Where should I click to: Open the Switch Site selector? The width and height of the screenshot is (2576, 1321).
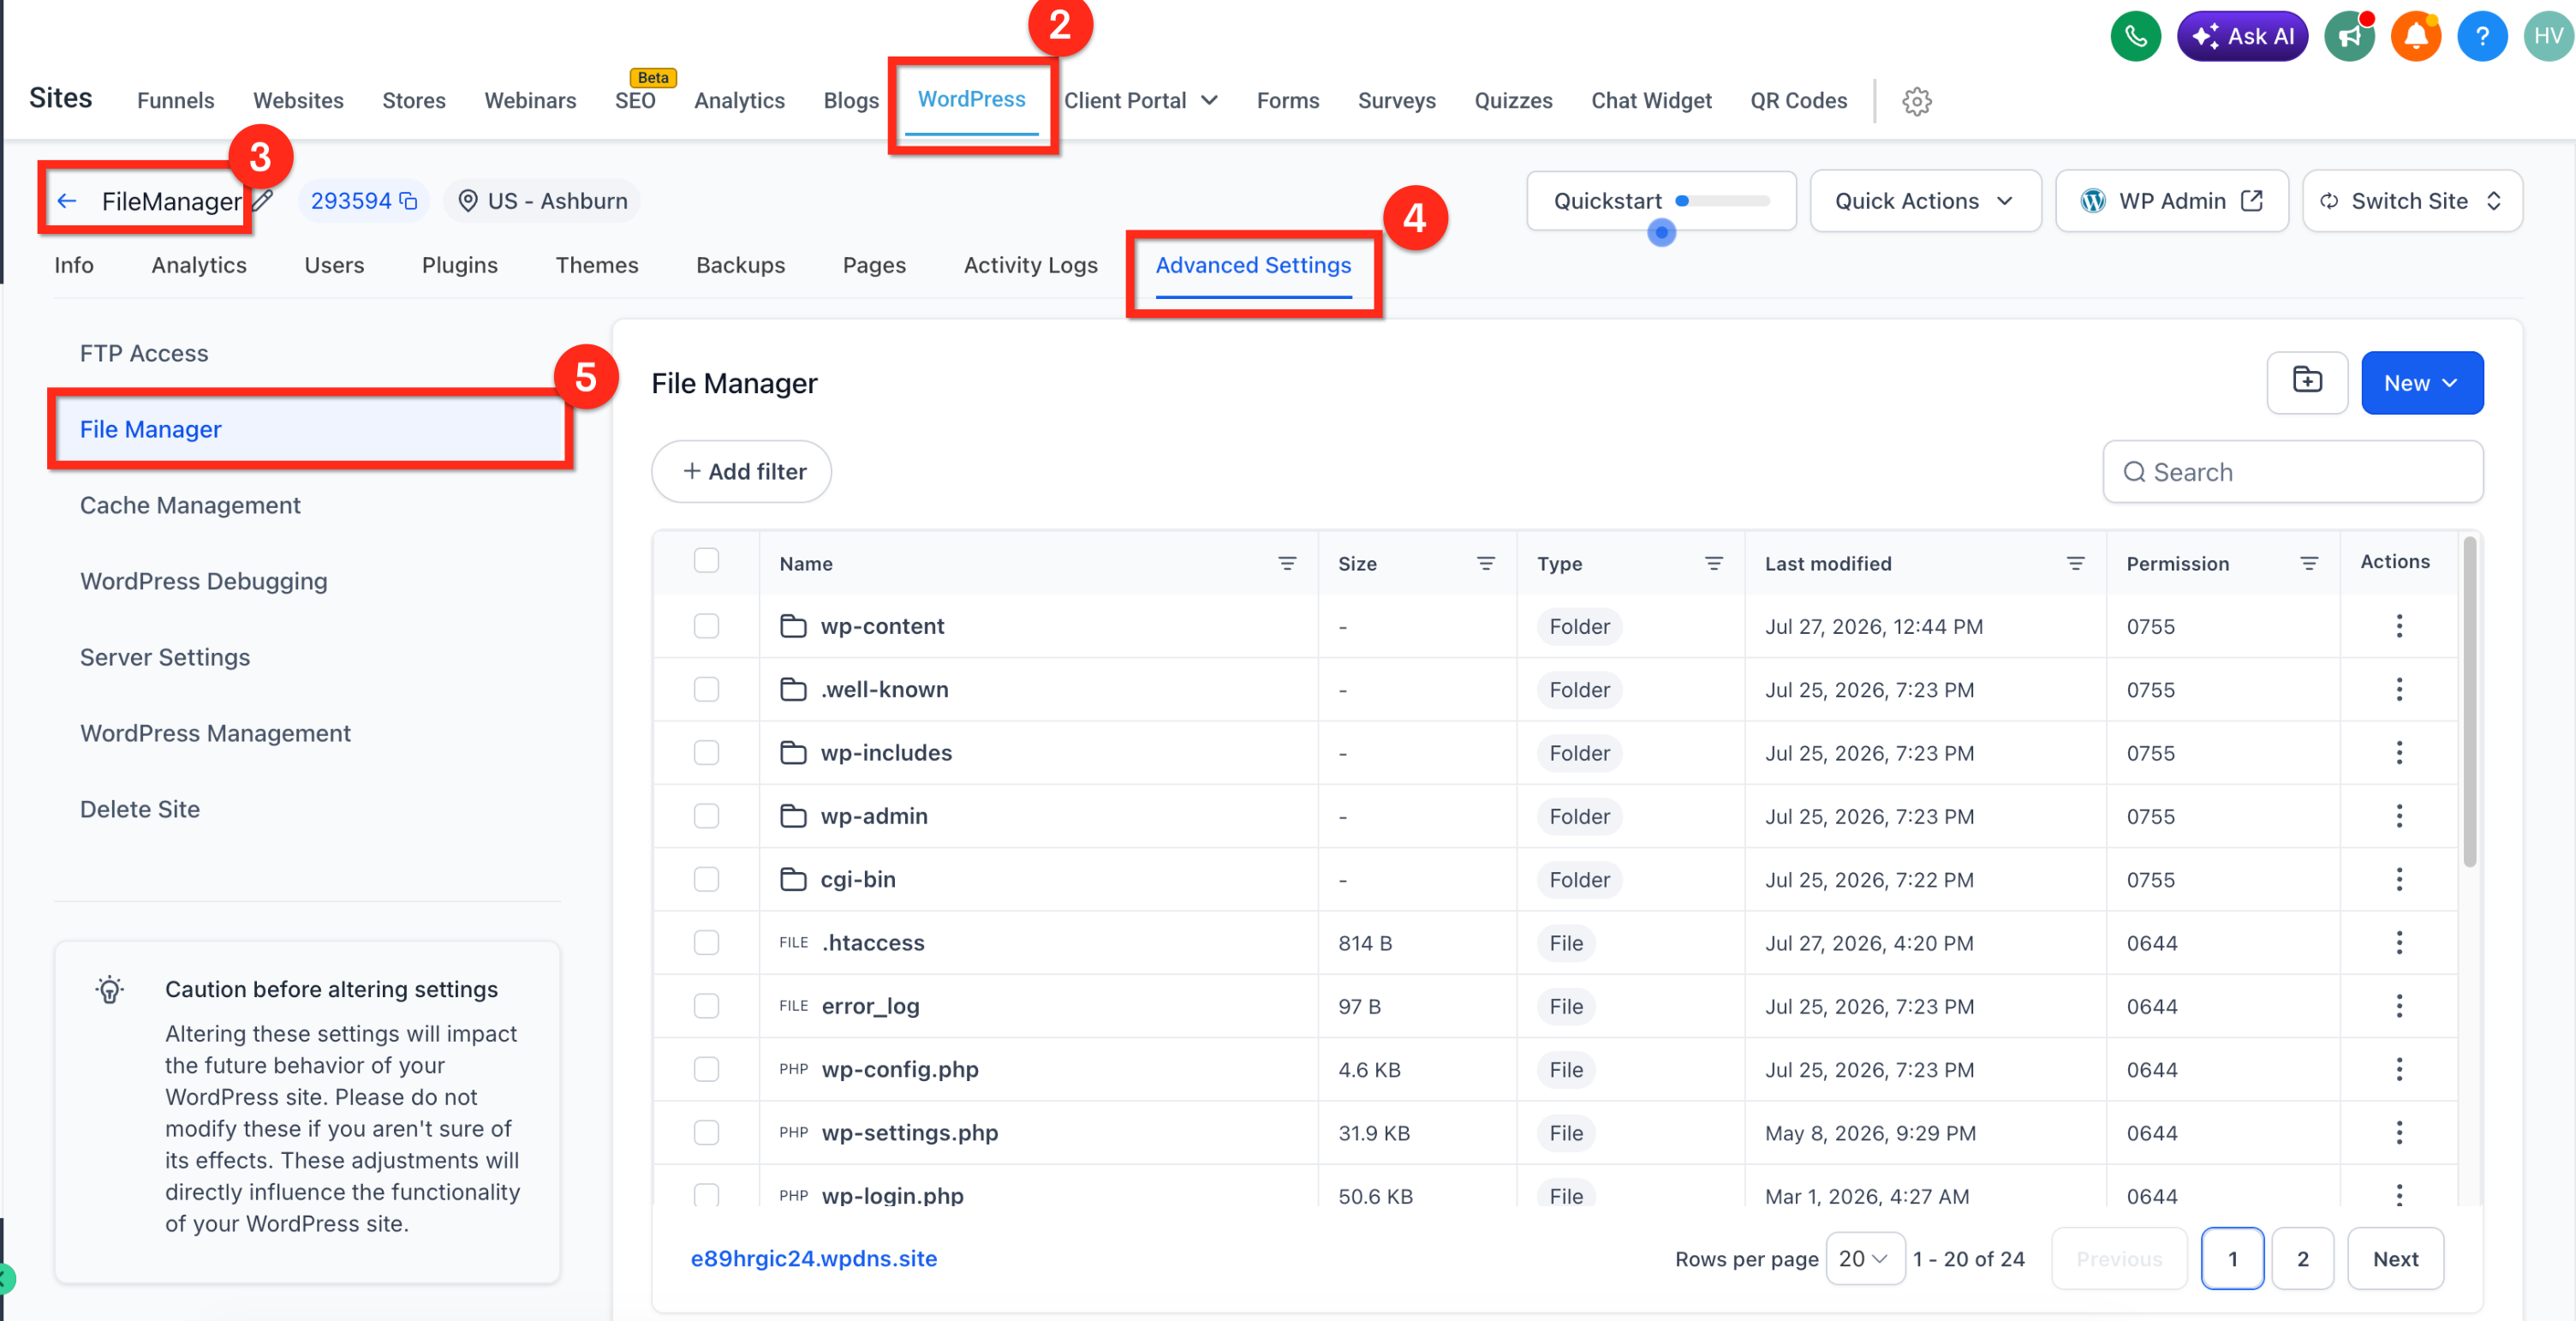(x=2412, y=201)
